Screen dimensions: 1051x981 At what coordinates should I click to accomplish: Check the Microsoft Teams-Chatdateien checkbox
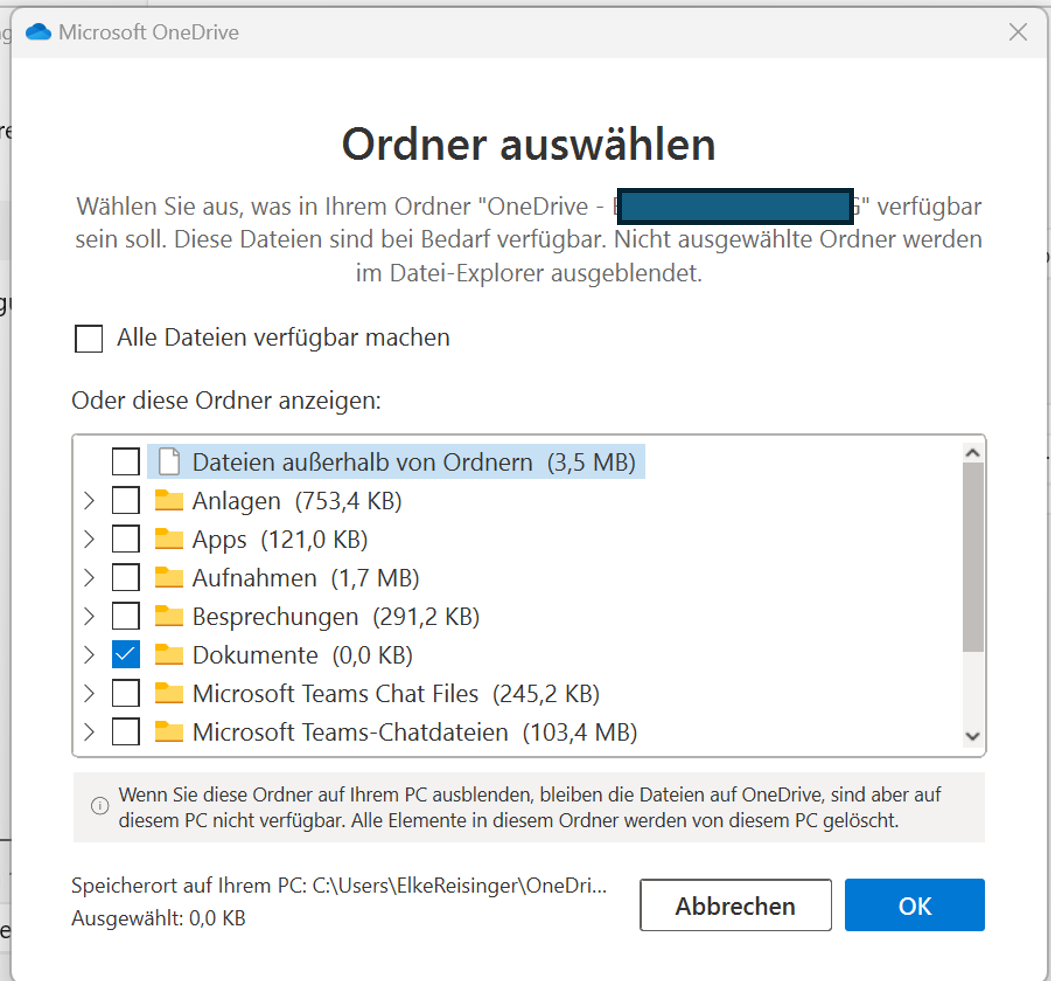(x=125, y=731)
